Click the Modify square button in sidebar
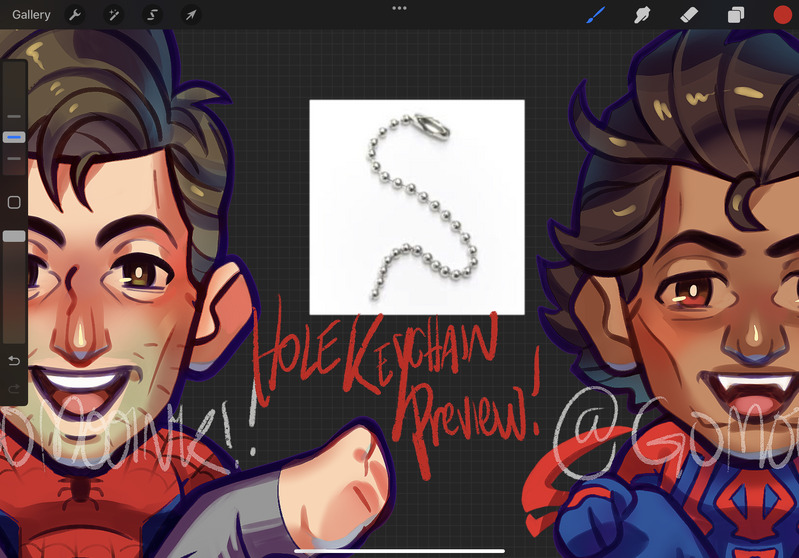This screenshot has height=558, width=799. 14,202
